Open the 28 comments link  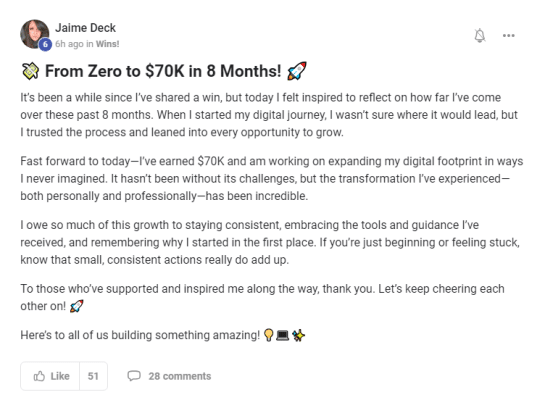click(x=180, y=376)
